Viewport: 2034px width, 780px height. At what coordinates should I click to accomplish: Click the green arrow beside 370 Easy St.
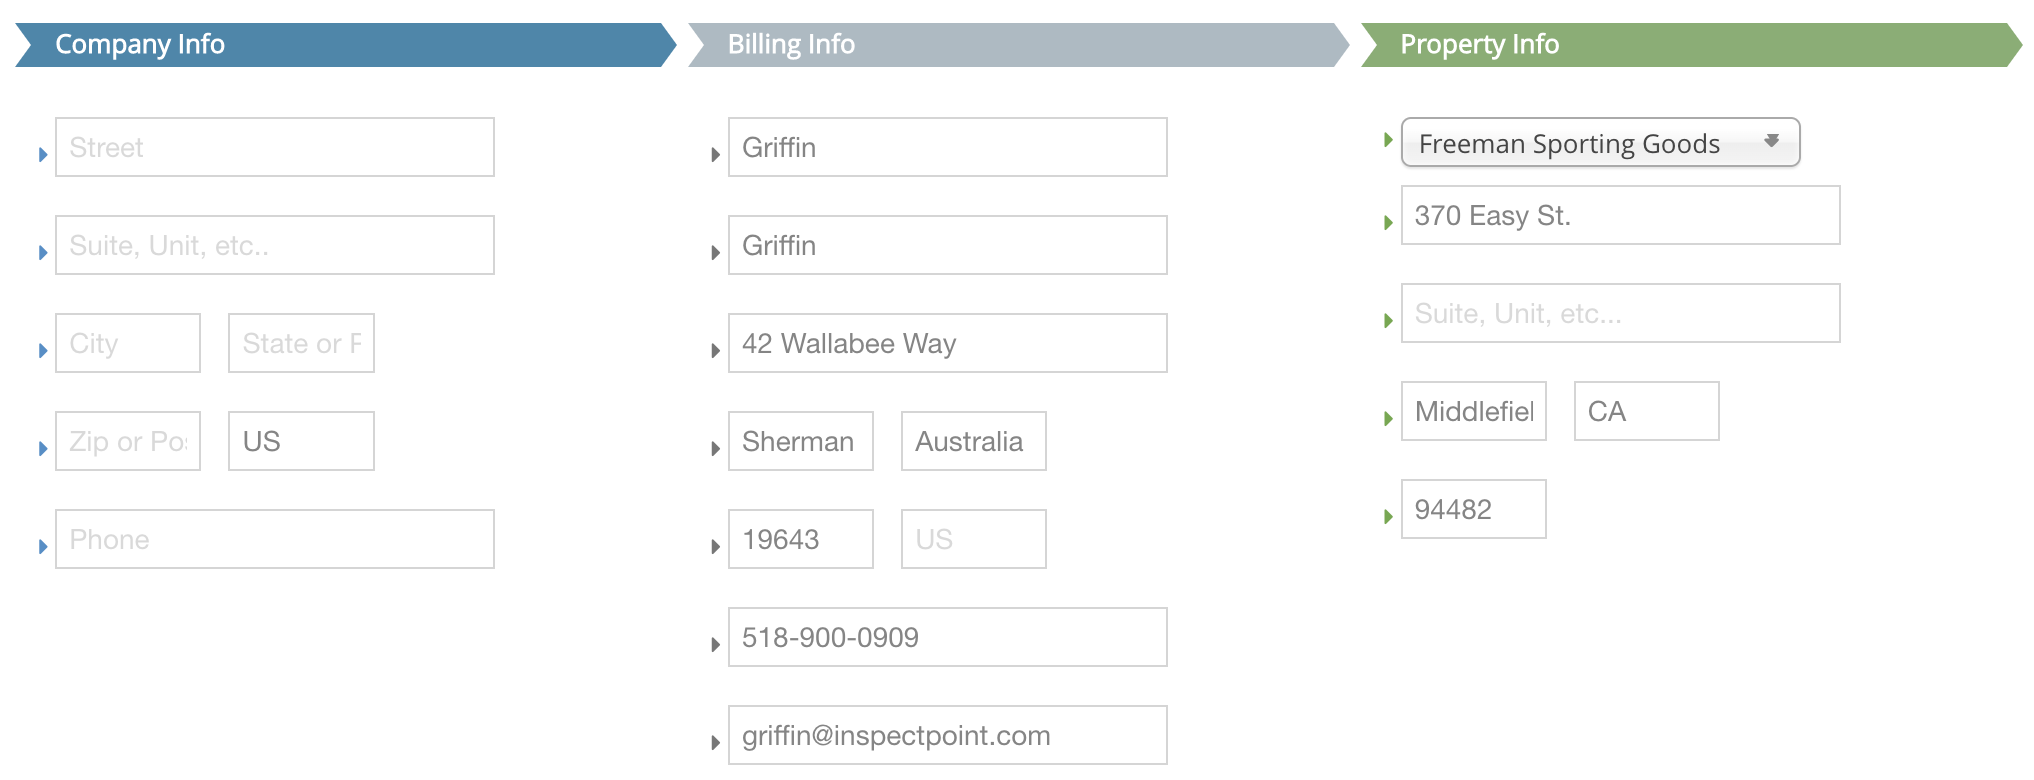pos(1388,222)
